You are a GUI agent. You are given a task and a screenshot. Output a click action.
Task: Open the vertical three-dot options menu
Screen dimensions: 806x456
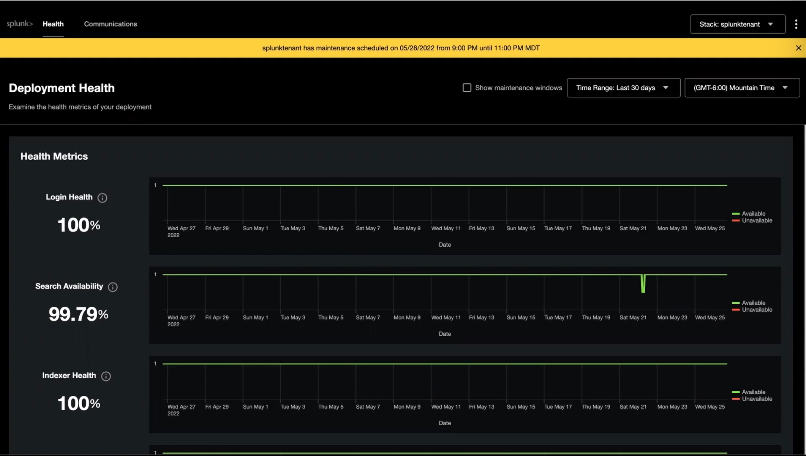click(x=796, y=24)
